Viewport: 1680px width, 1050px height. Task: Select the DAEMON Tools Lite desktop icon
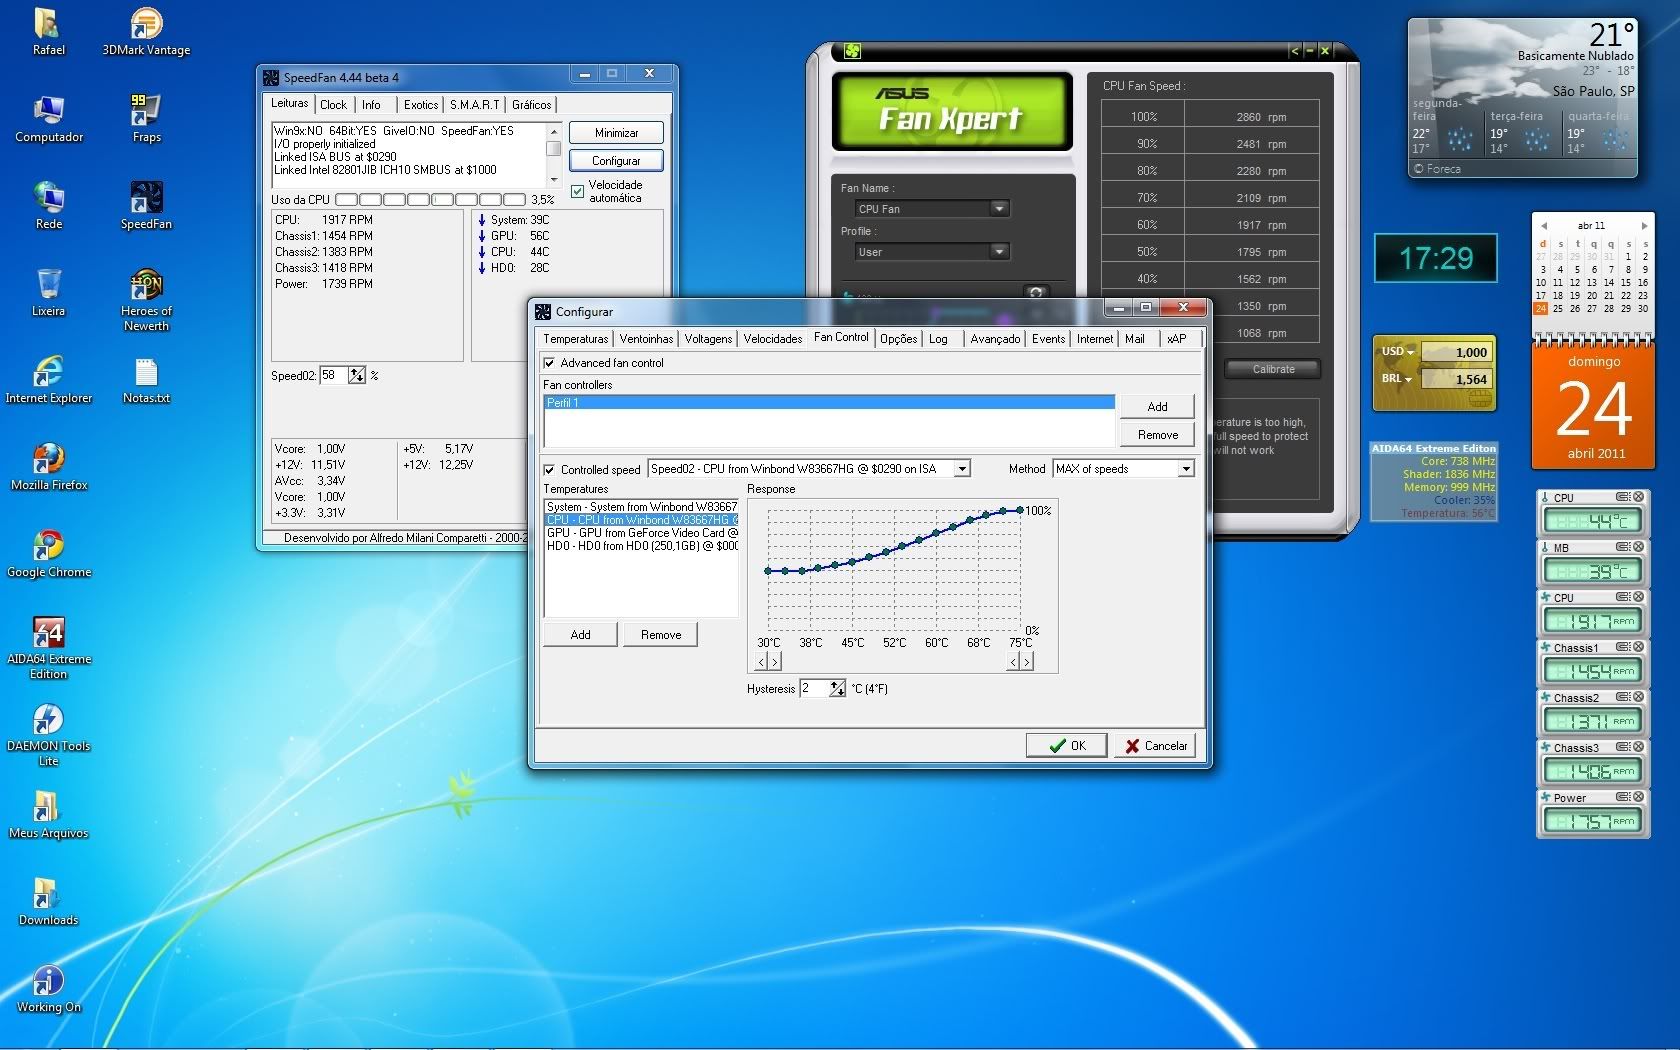click(x=48, y=735)
